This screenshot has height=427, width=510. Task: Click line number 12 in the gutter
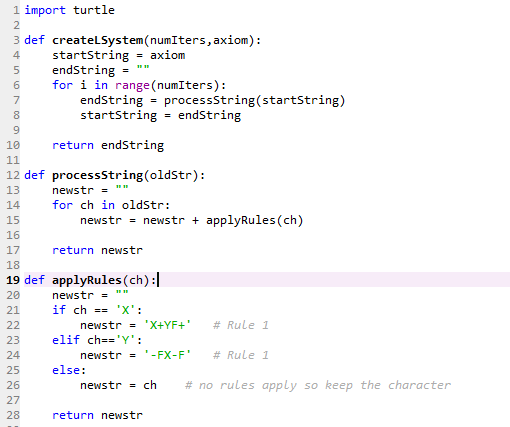(x=13, y=175)
